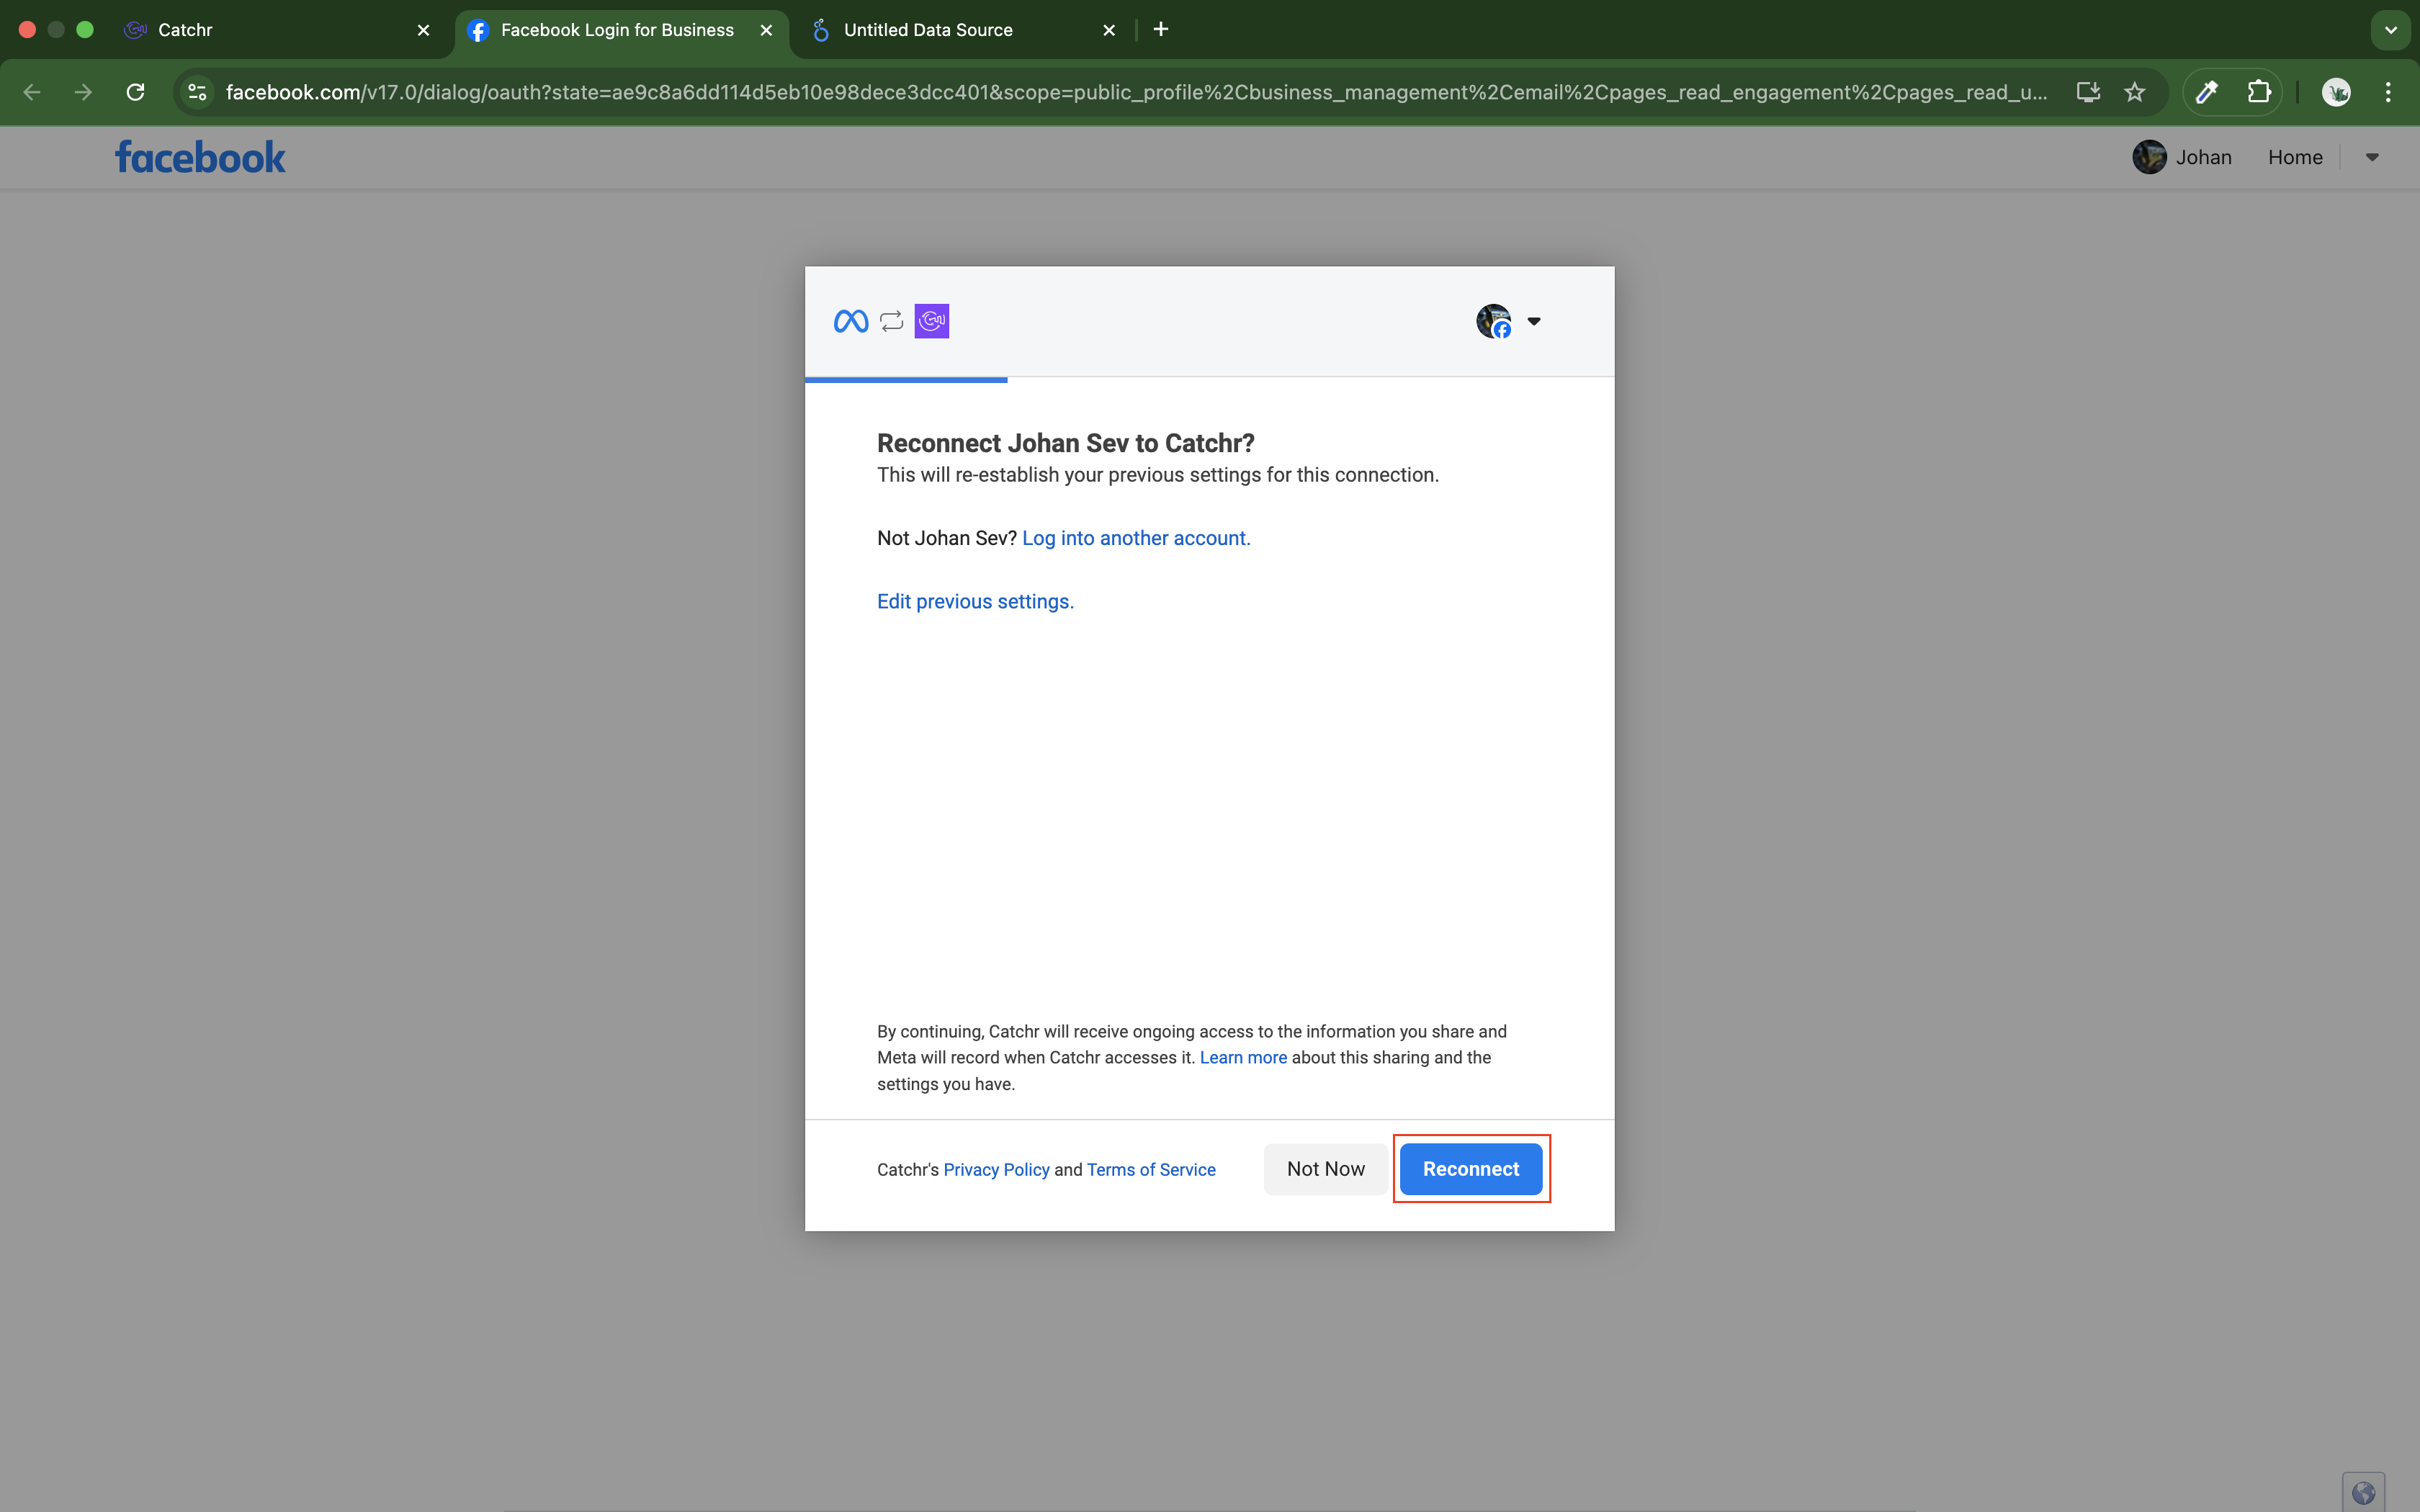View site information icon in address bar
This screenshot has width=2420, height=1512.
click(x=197, y=92)
